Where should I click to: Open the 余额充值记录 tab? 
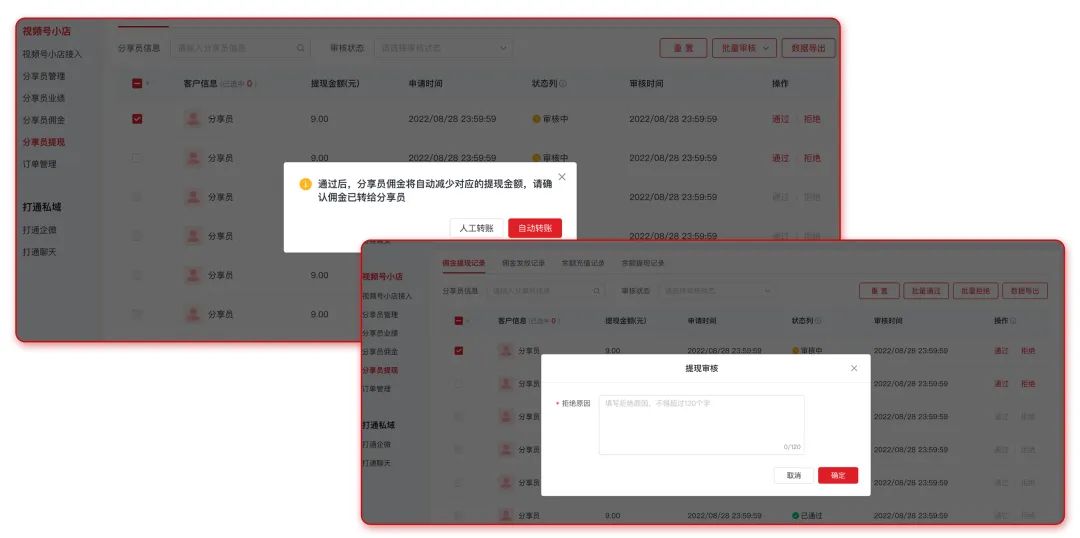(583, 263)
